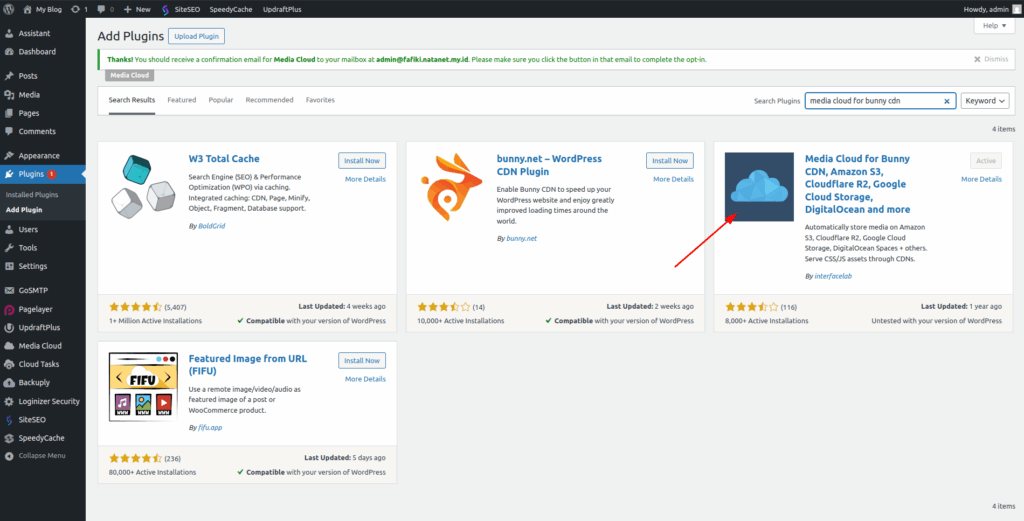Open Cloud Tasks in the sidebar
The height and width of the screenshot is (521, 1024).
(x=39, y=364)
